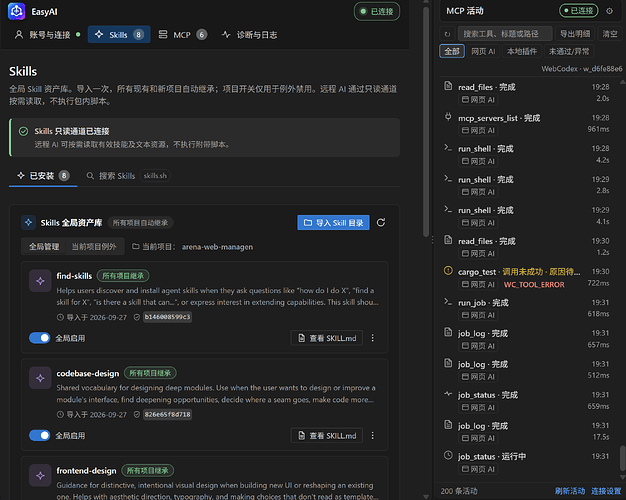Viewport: 626px width, 500px height.
Task: Click the WC_TOOL_ERROR label
Action: click(x=534, y=284)
